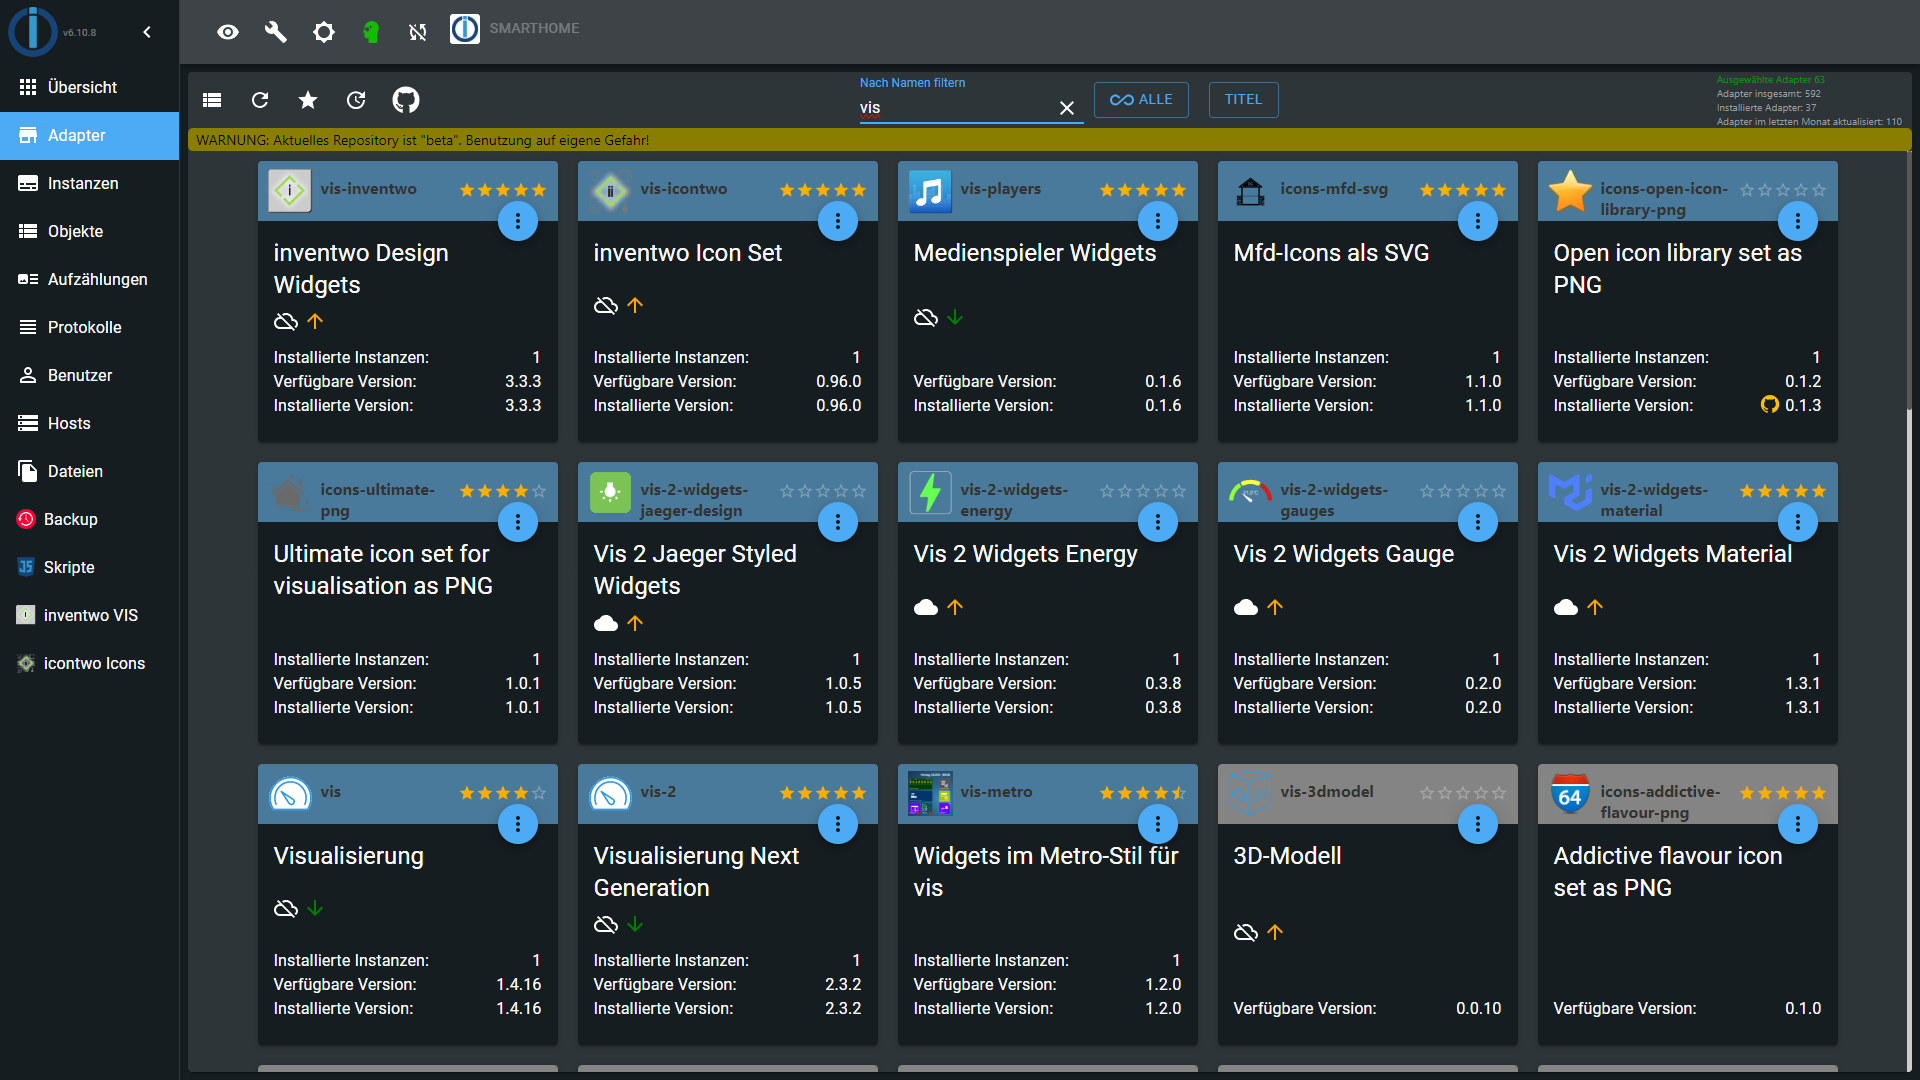Screen dimensions: 1920x1080
Task: Toggle the eye visibility icon in top bar
Action: pos(228,32)
